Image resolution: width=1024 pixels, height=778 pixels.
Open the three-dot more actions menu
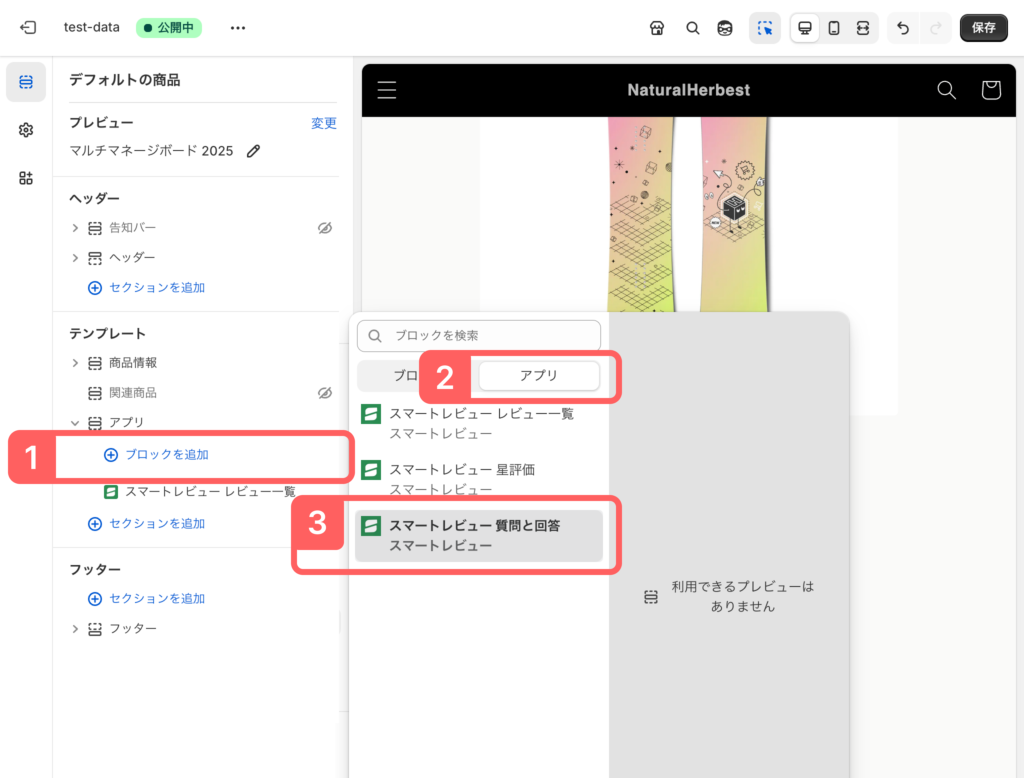coord(237,28)
